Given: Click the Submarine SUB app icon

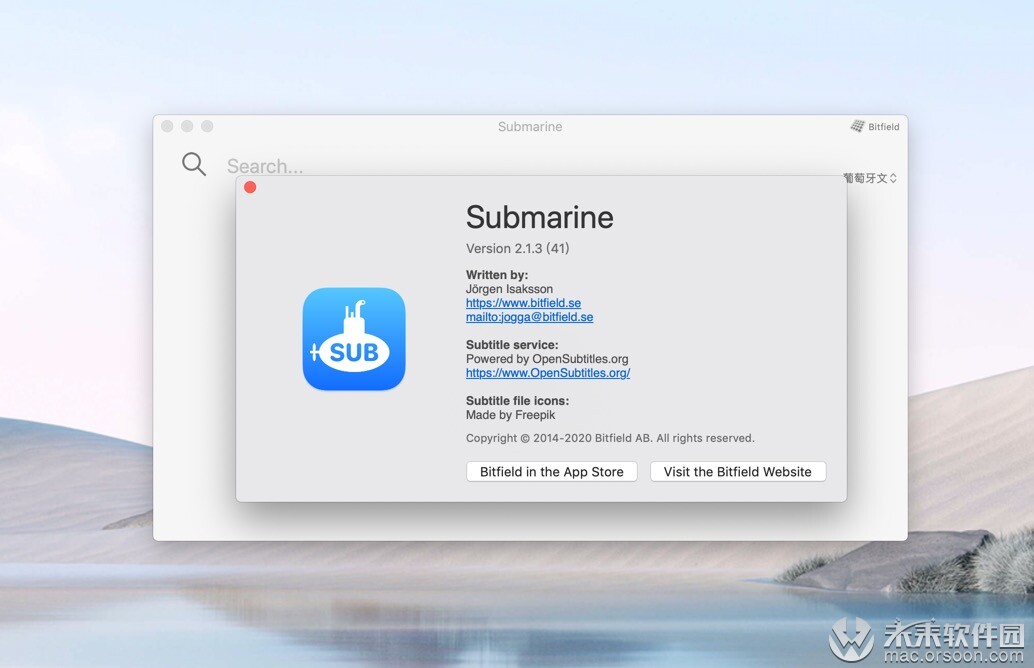Looking at the screenshot, I should (x=354, y=339).
